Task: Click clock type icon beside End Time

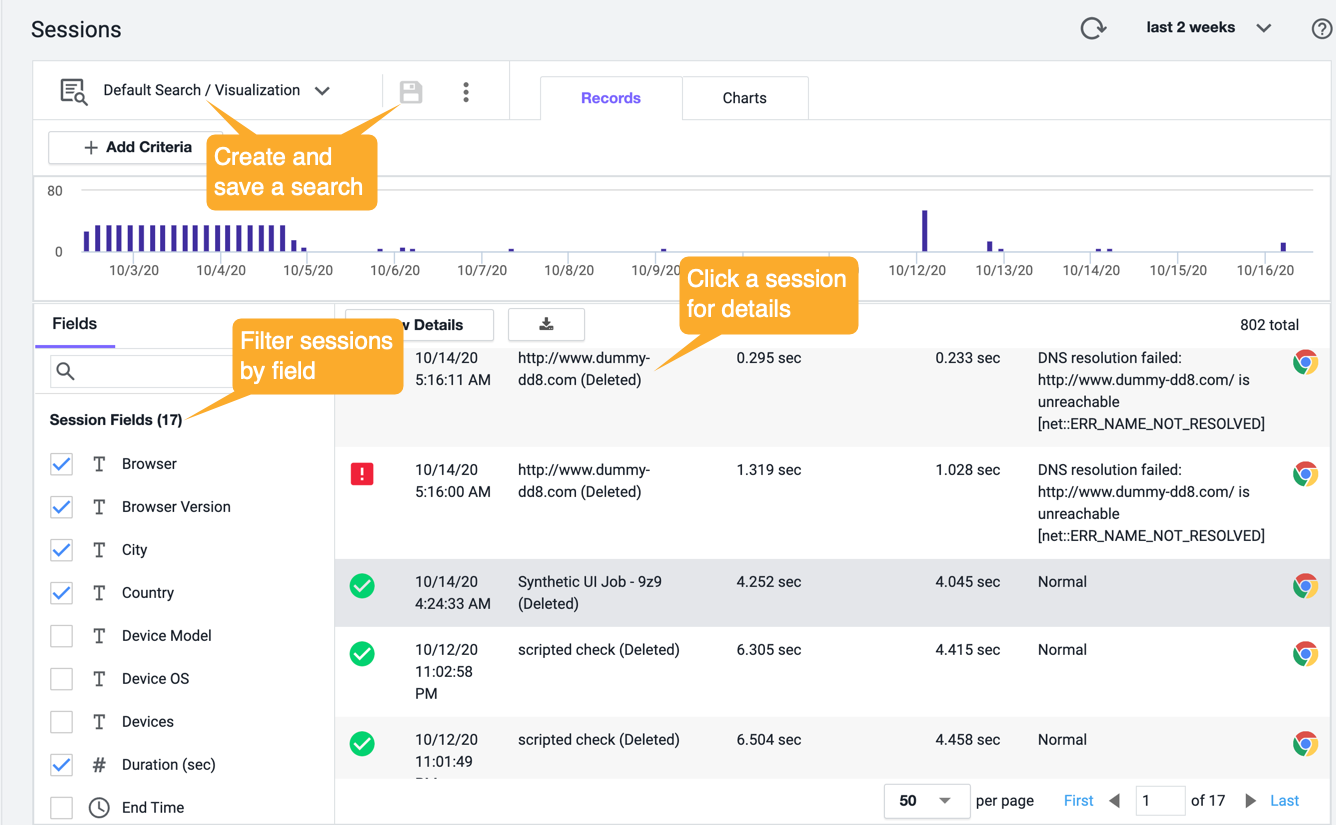Action: [x=99, y=808]
